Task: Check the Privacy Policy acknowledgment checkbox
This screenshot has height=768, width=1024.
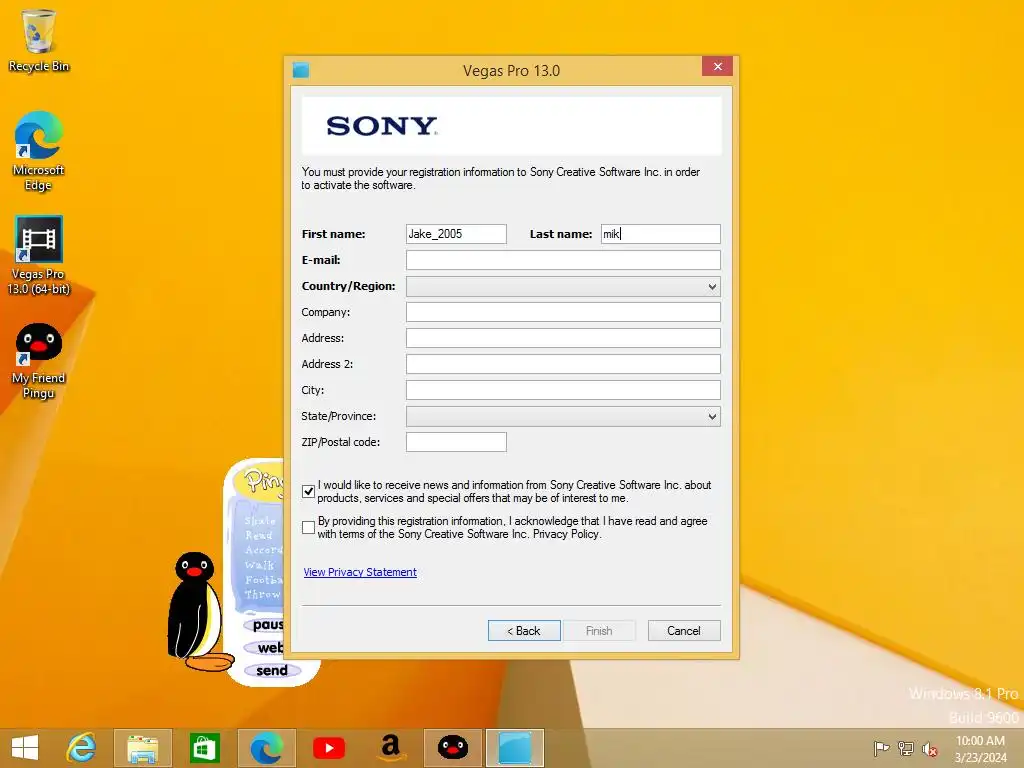Action: pos(308,528)
